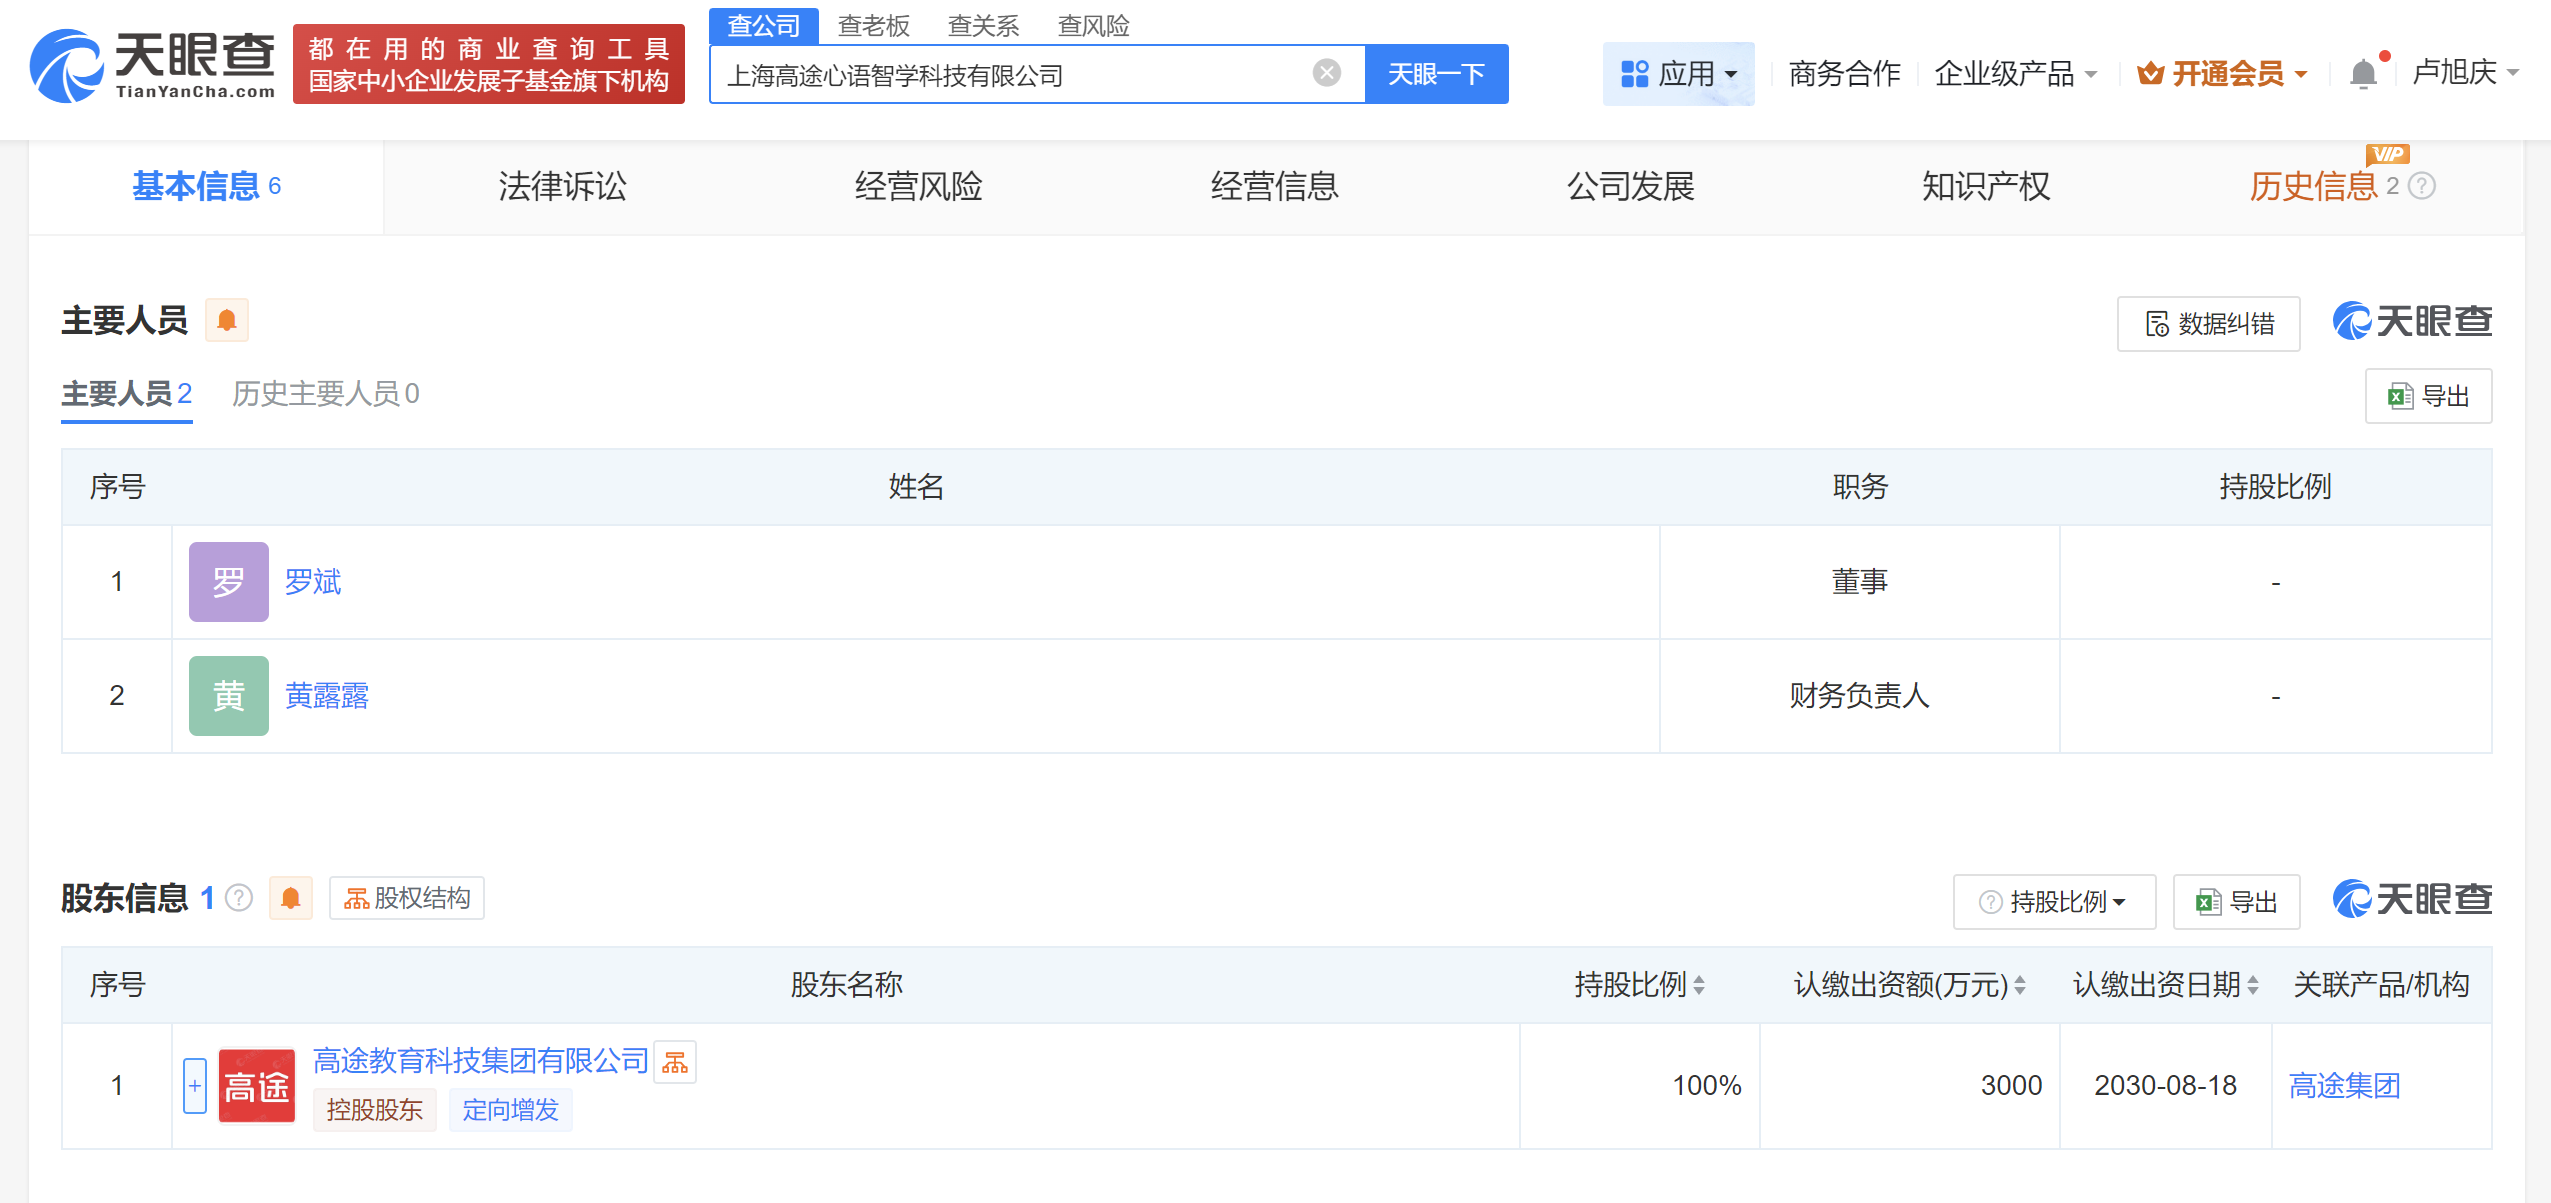Click the 天眼一下 search button
Viewport: 2551px width, 1203px height.
click(1437, 74)
